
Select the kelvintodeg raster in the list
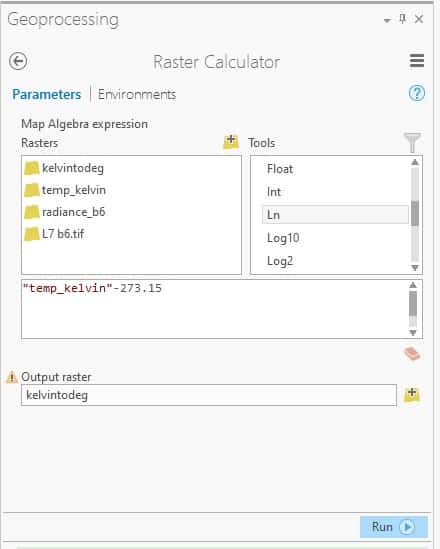coord(64,168)
